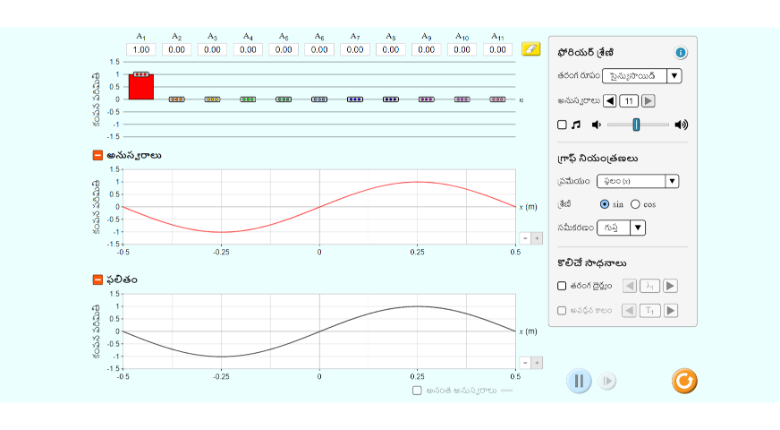Click the muted speaker icon at volume minimum

(596, 125)
